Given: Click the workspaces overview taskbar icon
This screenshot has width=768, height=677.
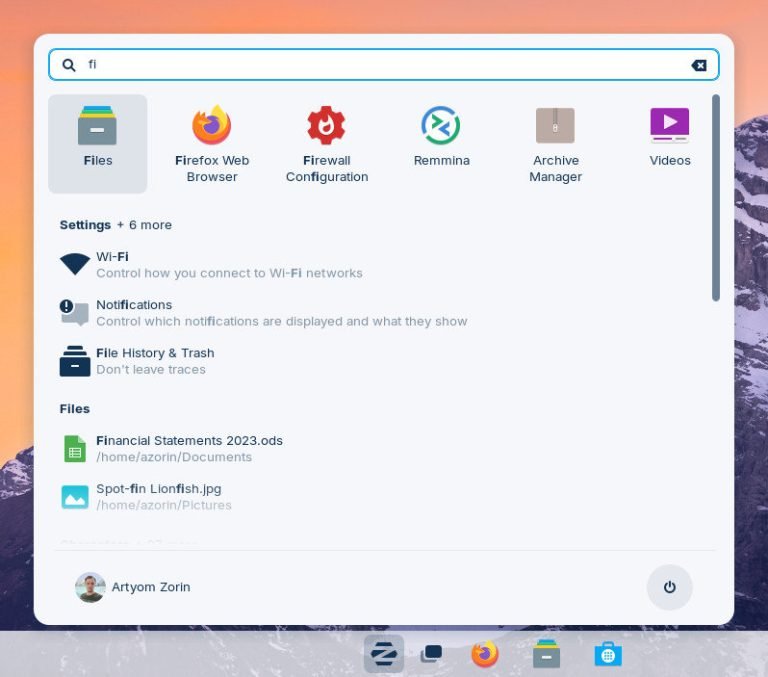Looking at the screenshot, I should [432, 654].
